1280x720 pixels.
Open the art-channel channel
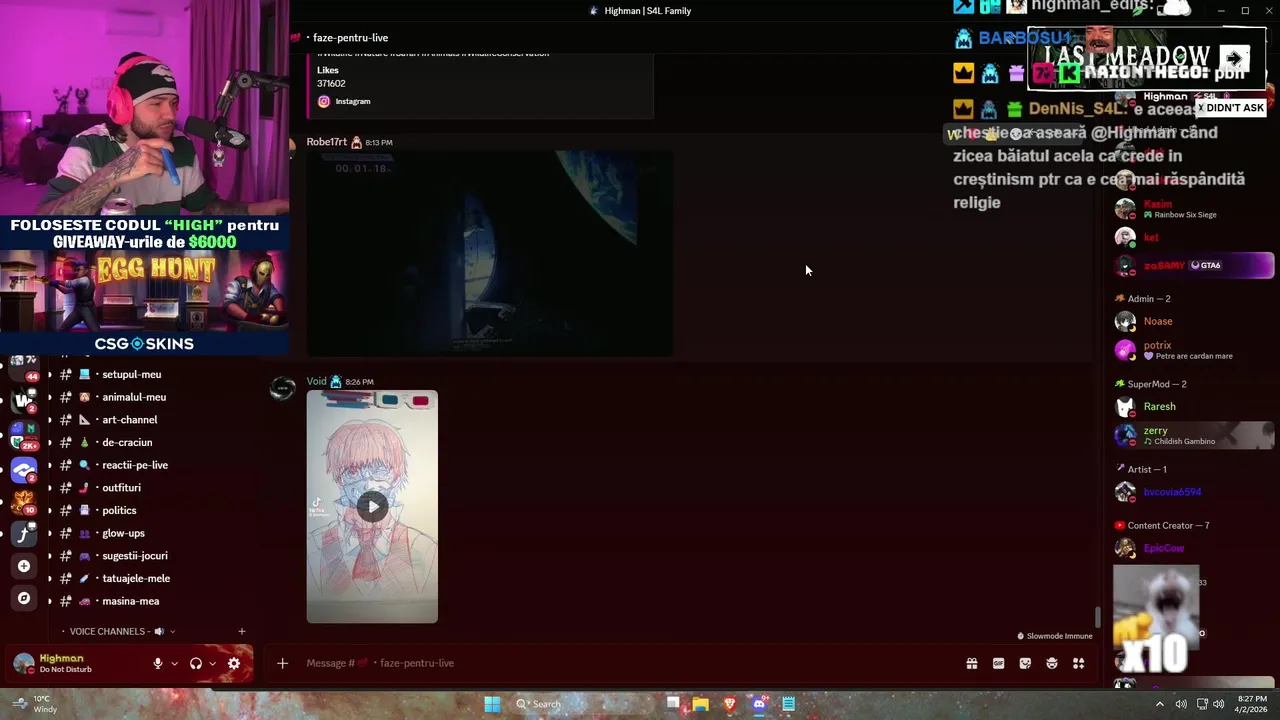point(129,420)
